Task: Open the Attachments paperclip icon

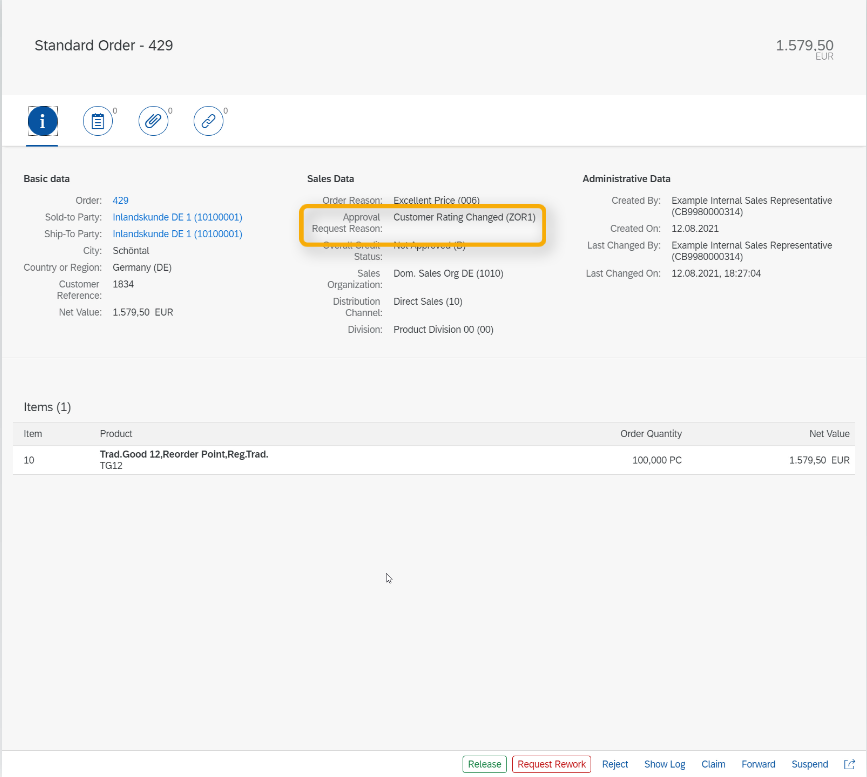Action: click(152, 120)
